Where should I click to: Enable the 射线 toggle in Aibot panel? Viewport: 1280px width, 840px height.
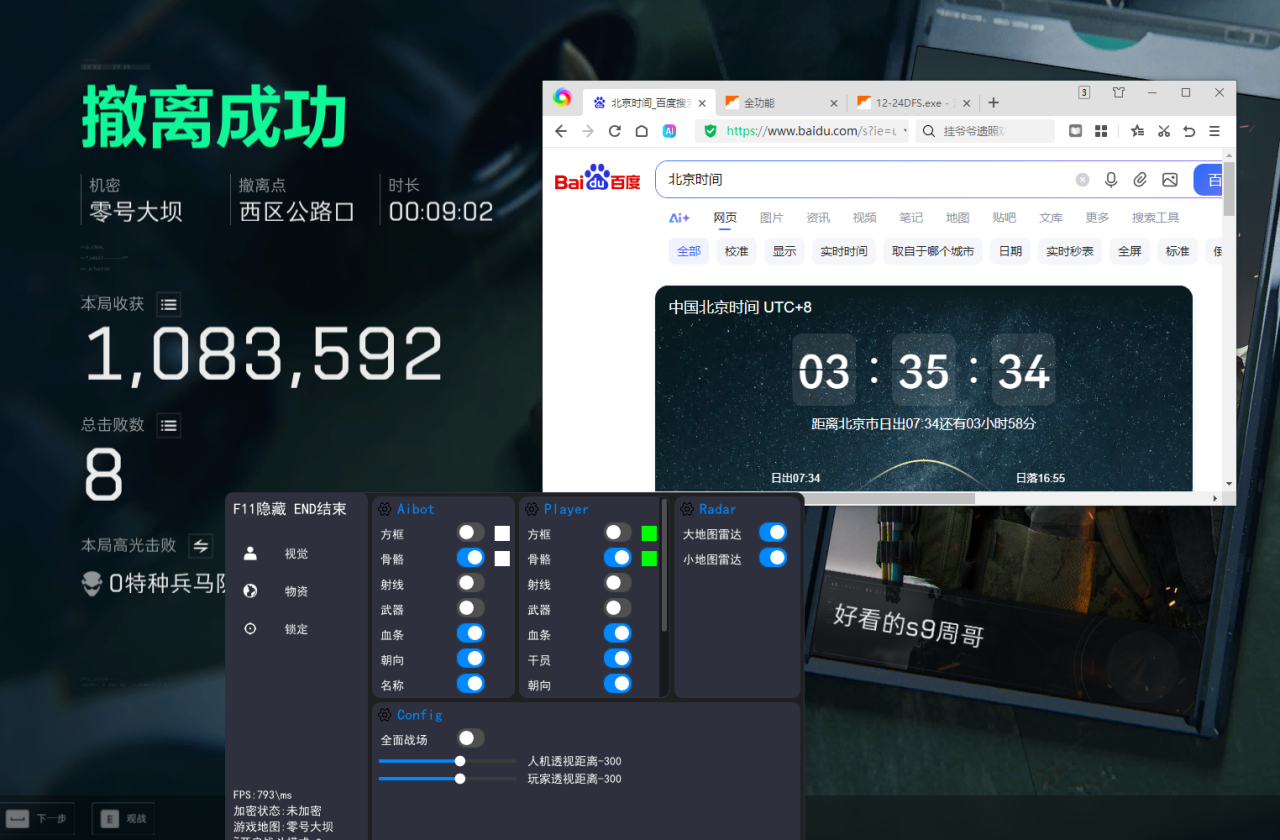tap(470, 582)
